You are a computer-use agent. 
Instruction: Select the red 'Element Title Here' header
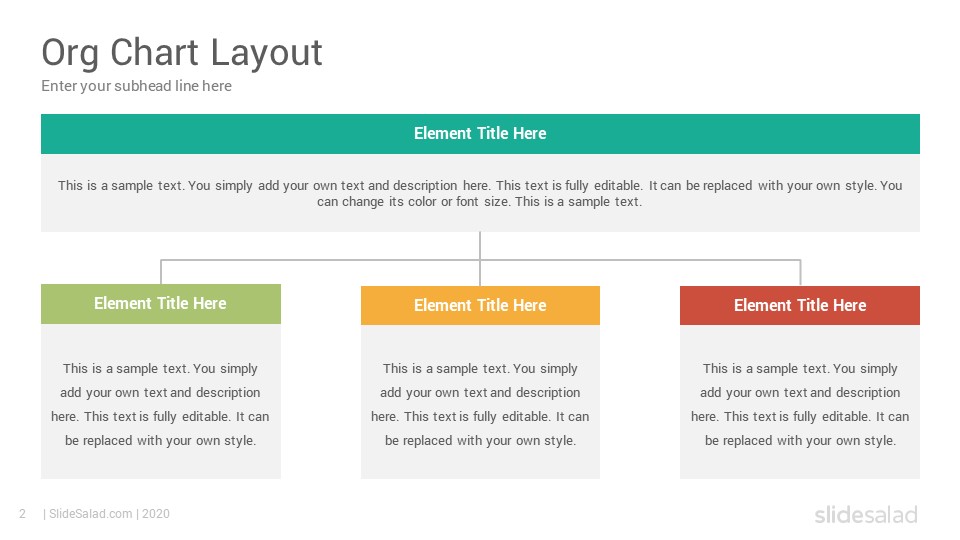[x=800, y=305]
